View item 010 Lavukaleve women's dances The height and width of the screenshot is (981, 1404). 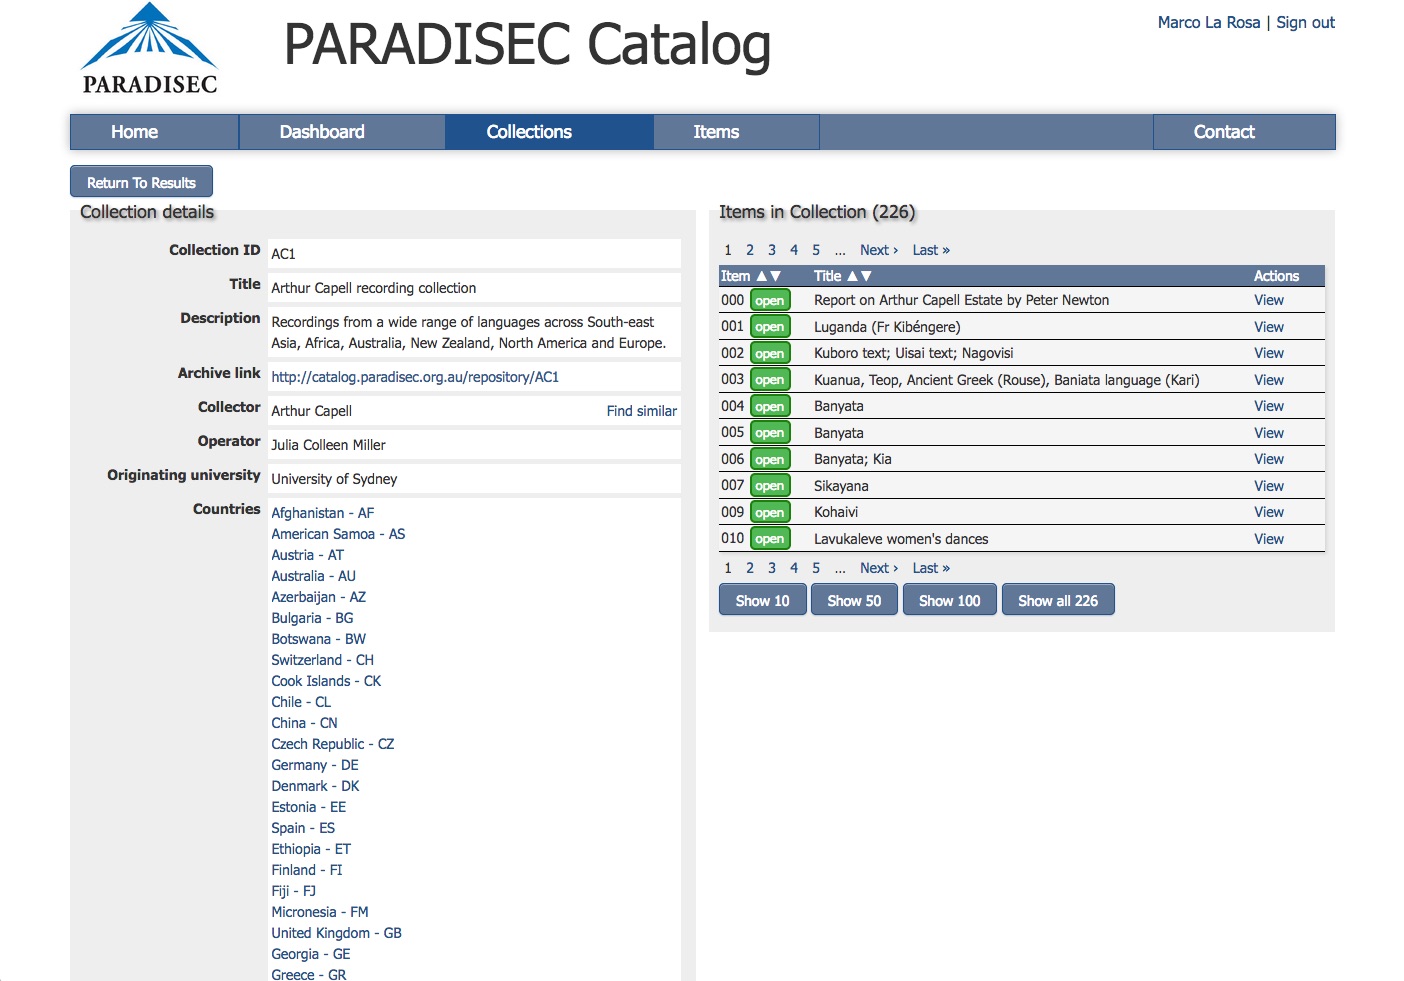[x=1269, y=539]
